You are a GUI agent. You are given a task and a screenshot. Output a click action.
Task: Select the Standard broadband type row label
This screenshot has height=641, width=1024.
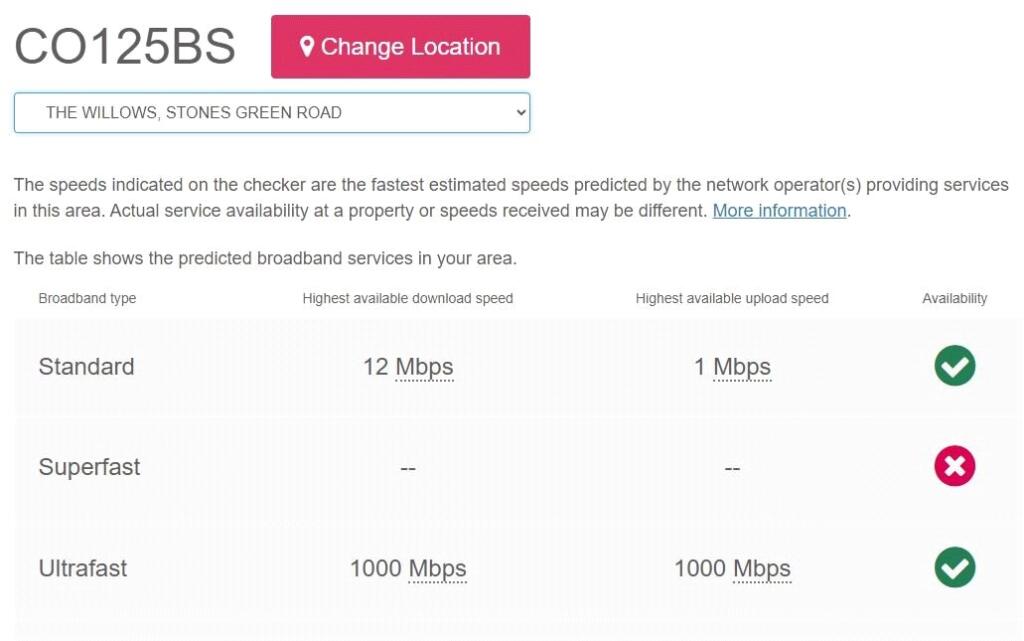pos(86,367)
